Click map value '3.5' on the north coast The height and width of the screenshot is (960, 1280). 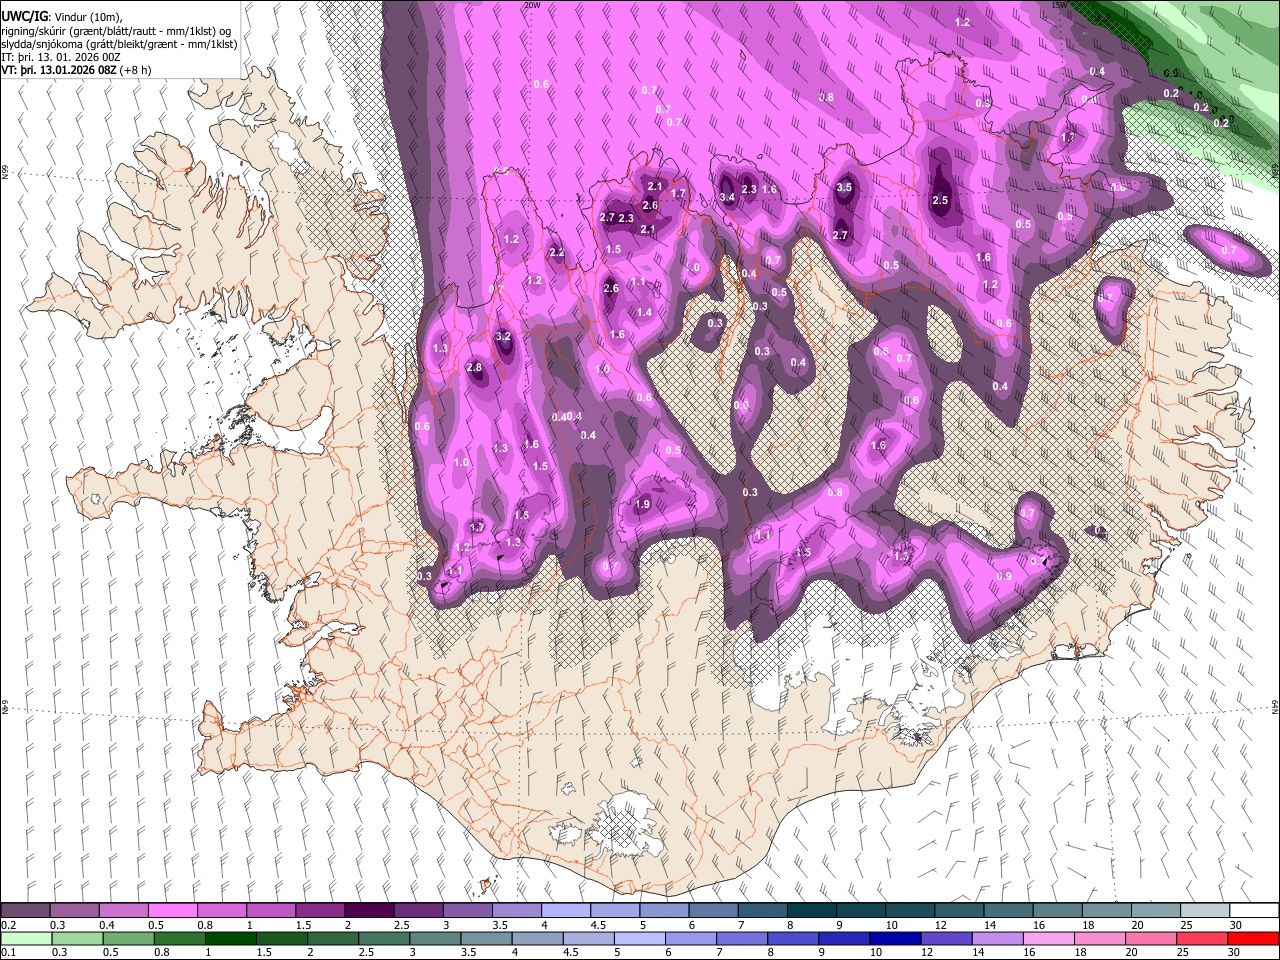click(x=844, y=187)
